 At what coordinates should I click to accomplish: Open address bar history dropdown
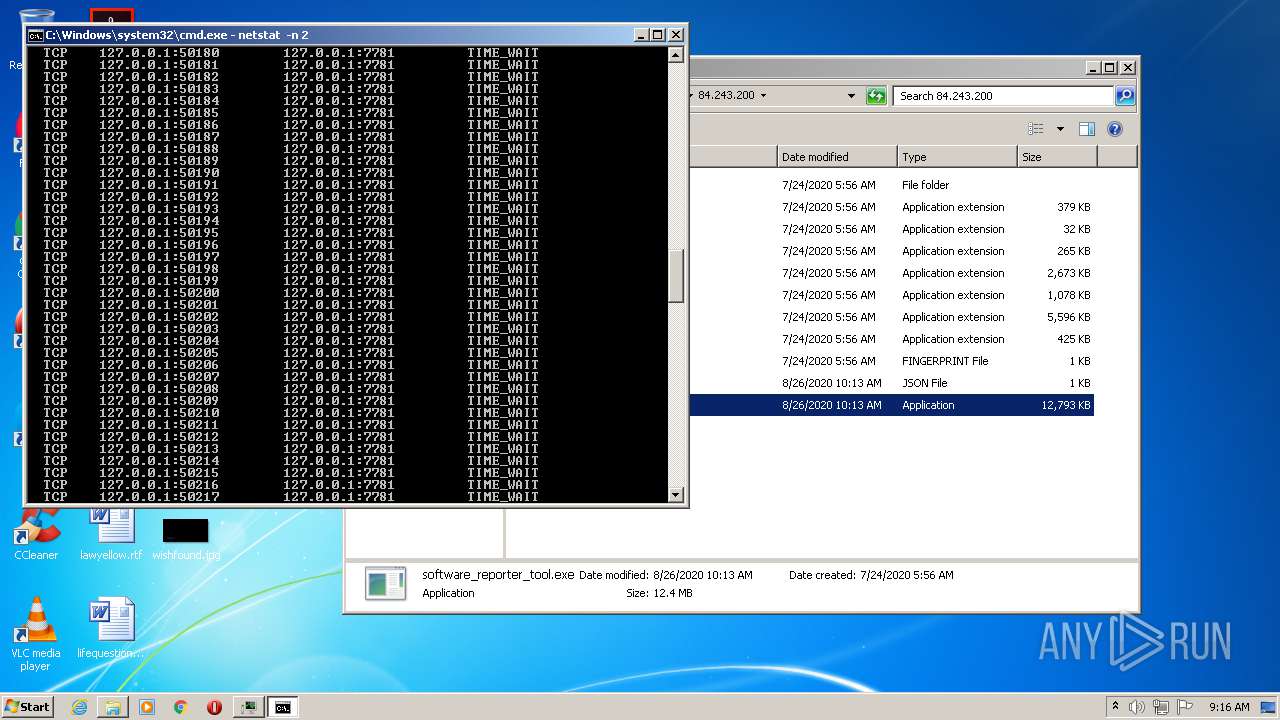point(851,96)
